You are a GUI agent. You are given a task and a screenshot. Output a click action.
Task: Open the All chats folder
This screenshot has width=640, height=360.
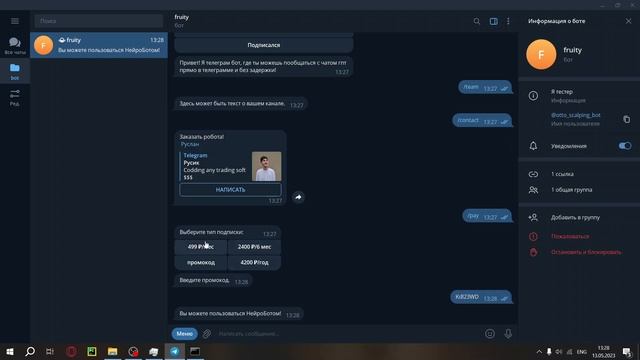click(x=15, y=45)
